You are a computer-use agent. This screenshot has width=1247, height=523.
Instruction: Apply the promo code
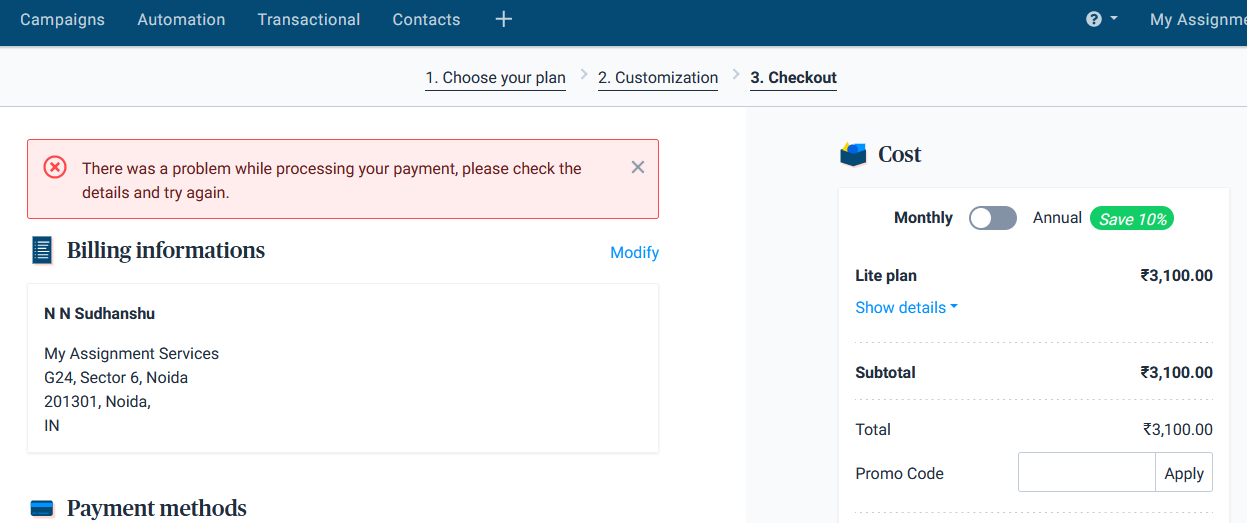[x=1183, y=473]
